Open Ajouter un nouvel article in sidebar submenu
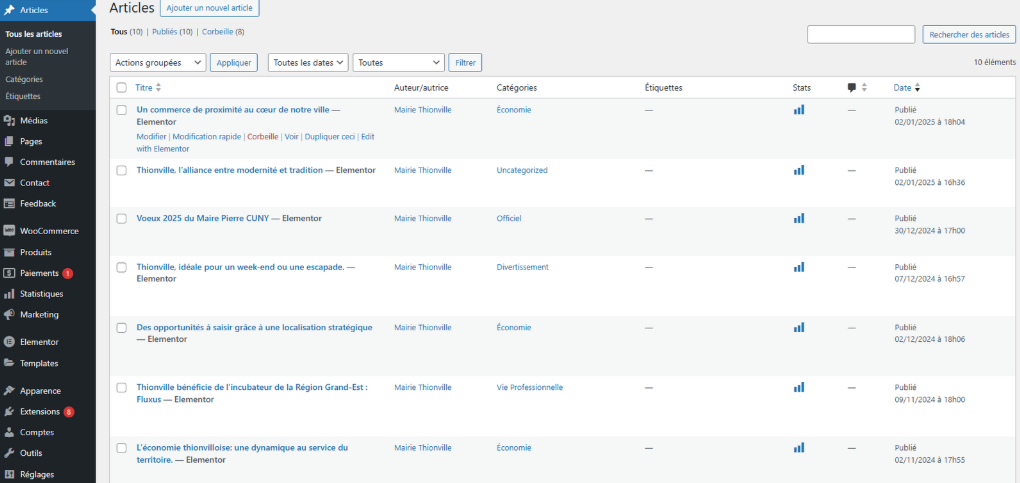The width and height of the screenshot is (1020, 483). pyautogui.click(x=36, y=57)
